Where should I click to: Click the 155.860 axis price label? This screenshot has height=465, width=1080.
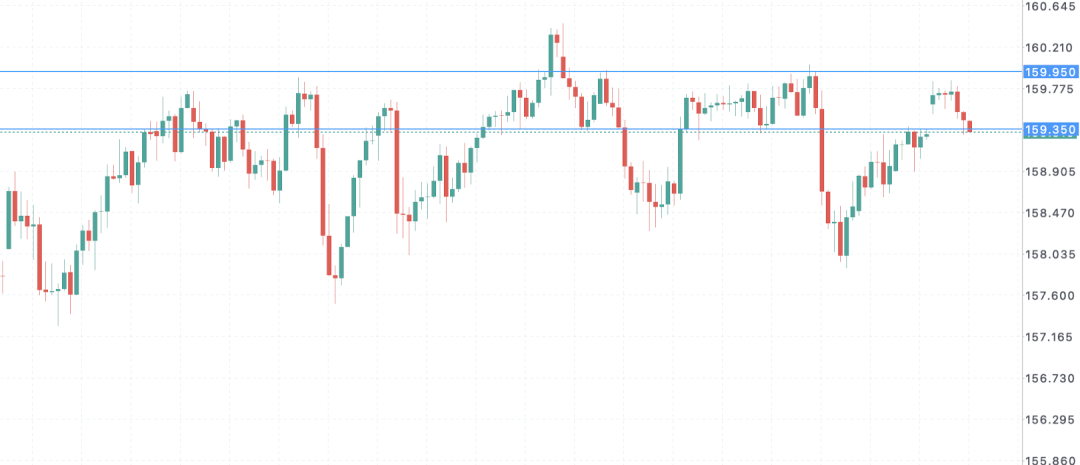tap(1050, 459)
